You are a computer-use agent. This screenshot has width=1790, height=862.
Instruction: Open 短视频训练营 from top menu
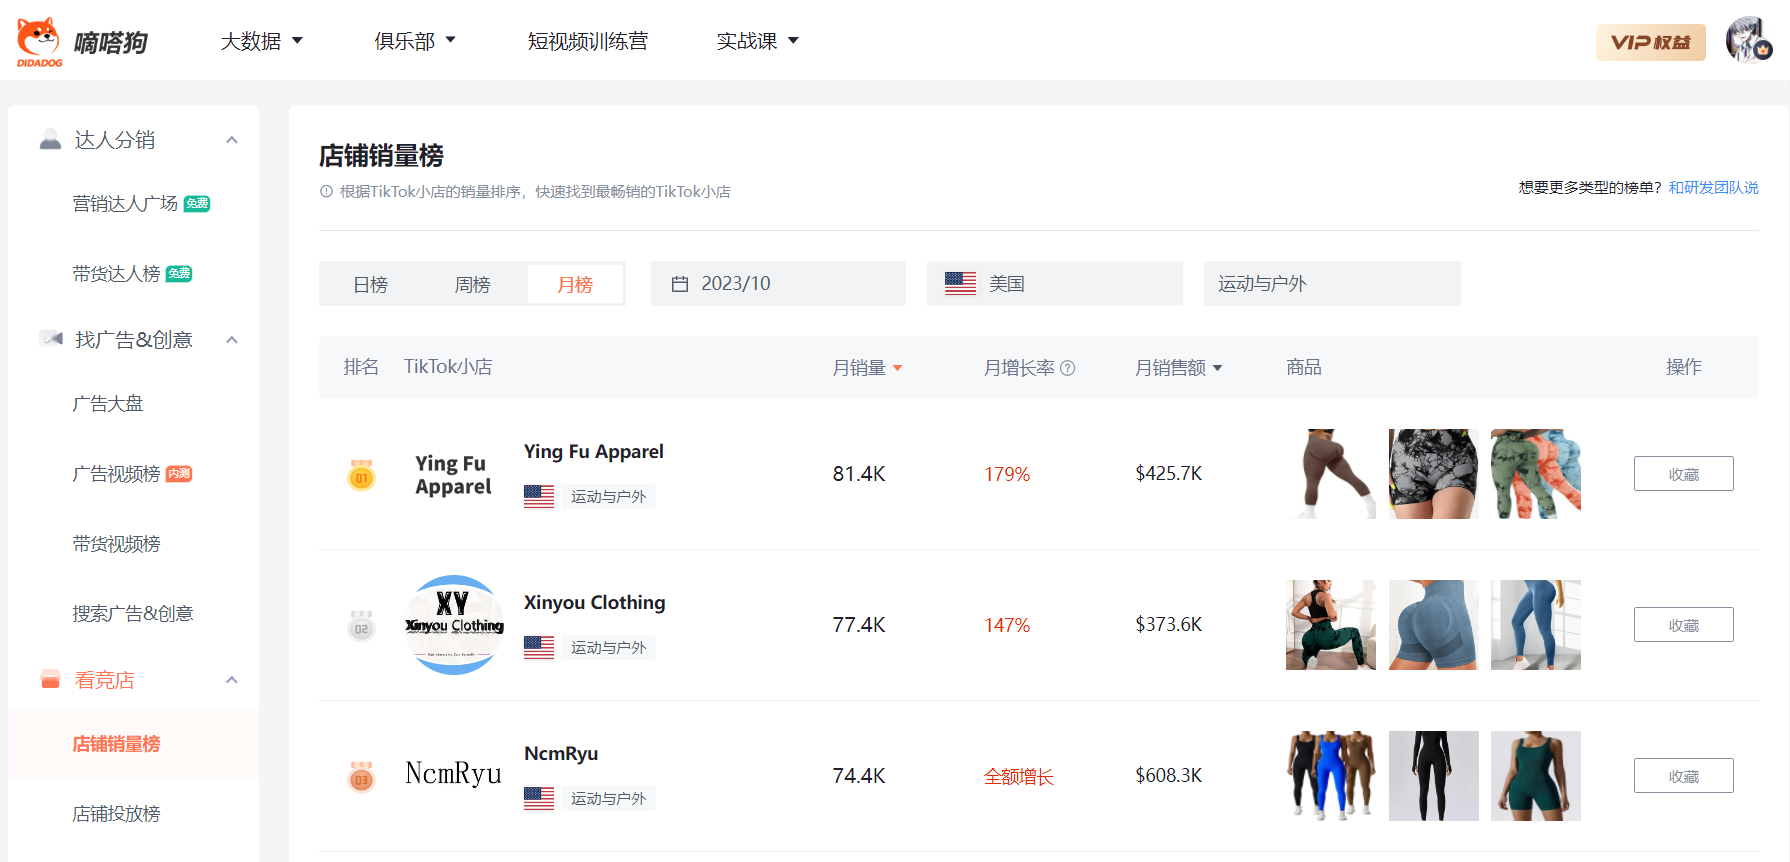pos(587,41)
